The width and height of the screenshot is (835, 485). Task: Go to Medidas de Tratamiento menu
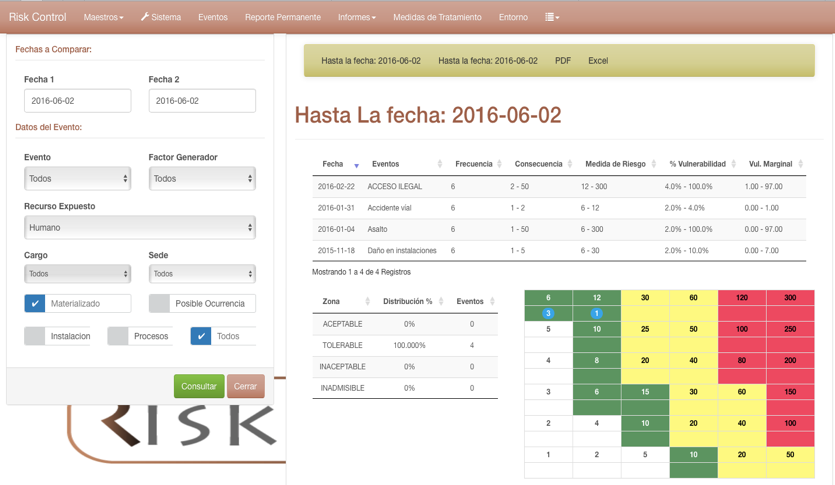436,17
